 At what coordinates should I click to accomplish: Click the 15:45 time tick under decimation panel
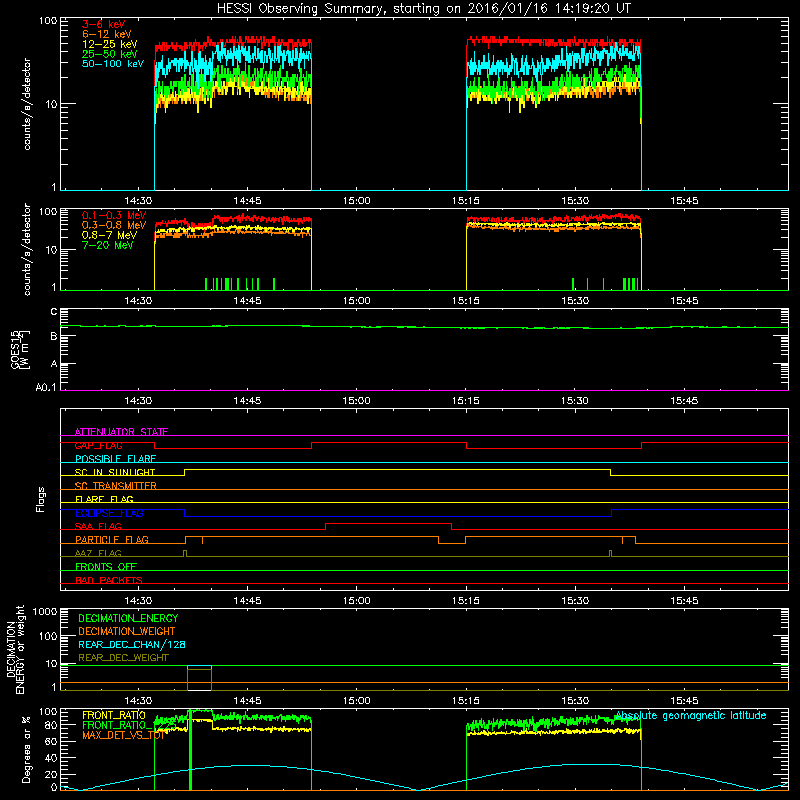coord(684,701)
